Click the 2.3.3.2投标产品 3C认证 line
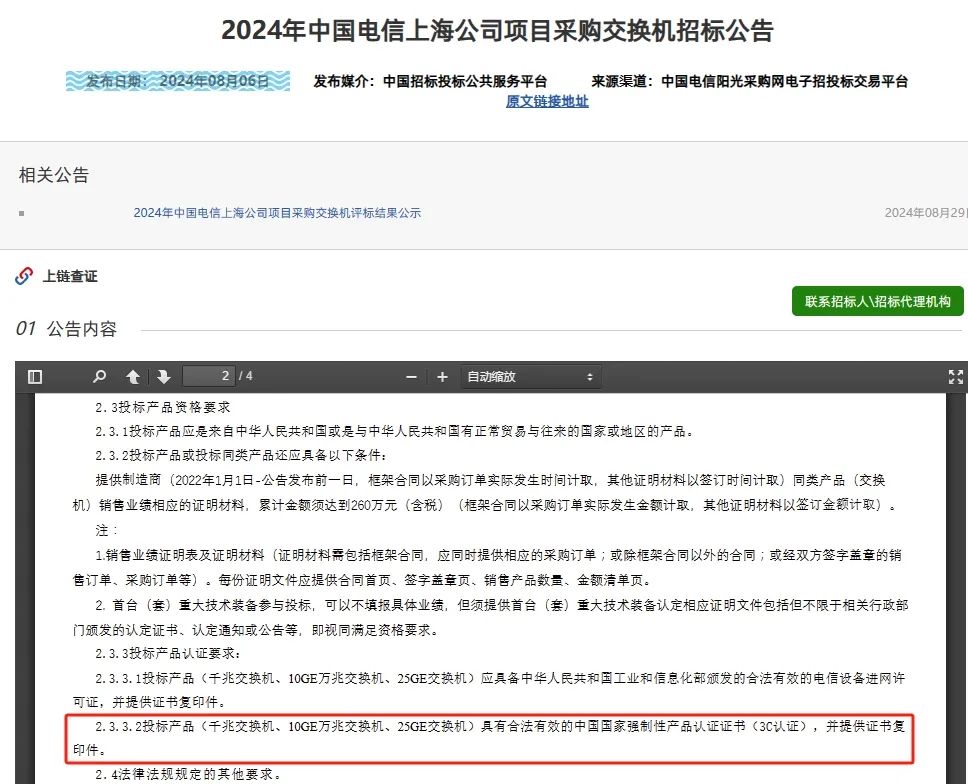 (x=489, y=738)
